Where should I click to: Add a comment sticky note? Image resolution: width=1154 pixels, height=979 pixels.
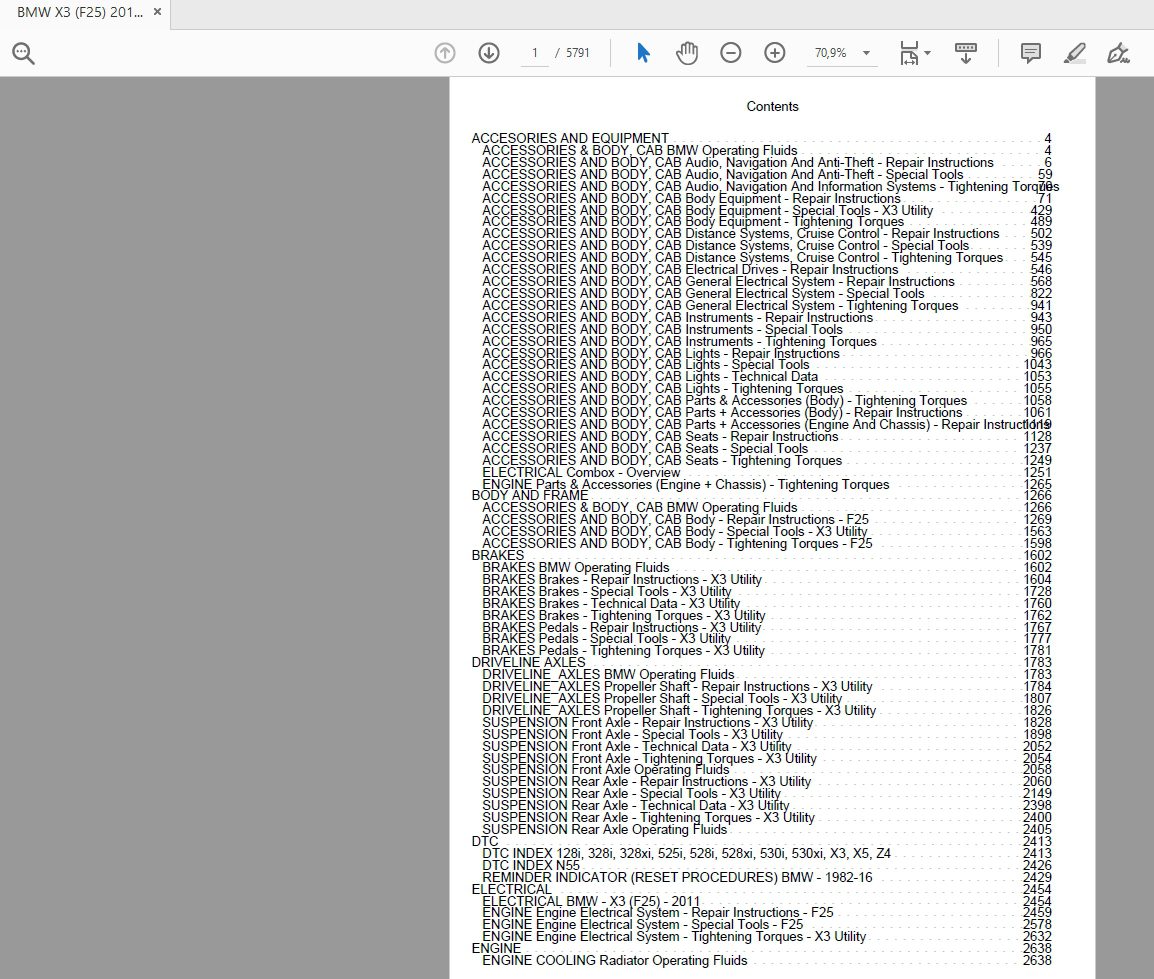coord(1030,53)
